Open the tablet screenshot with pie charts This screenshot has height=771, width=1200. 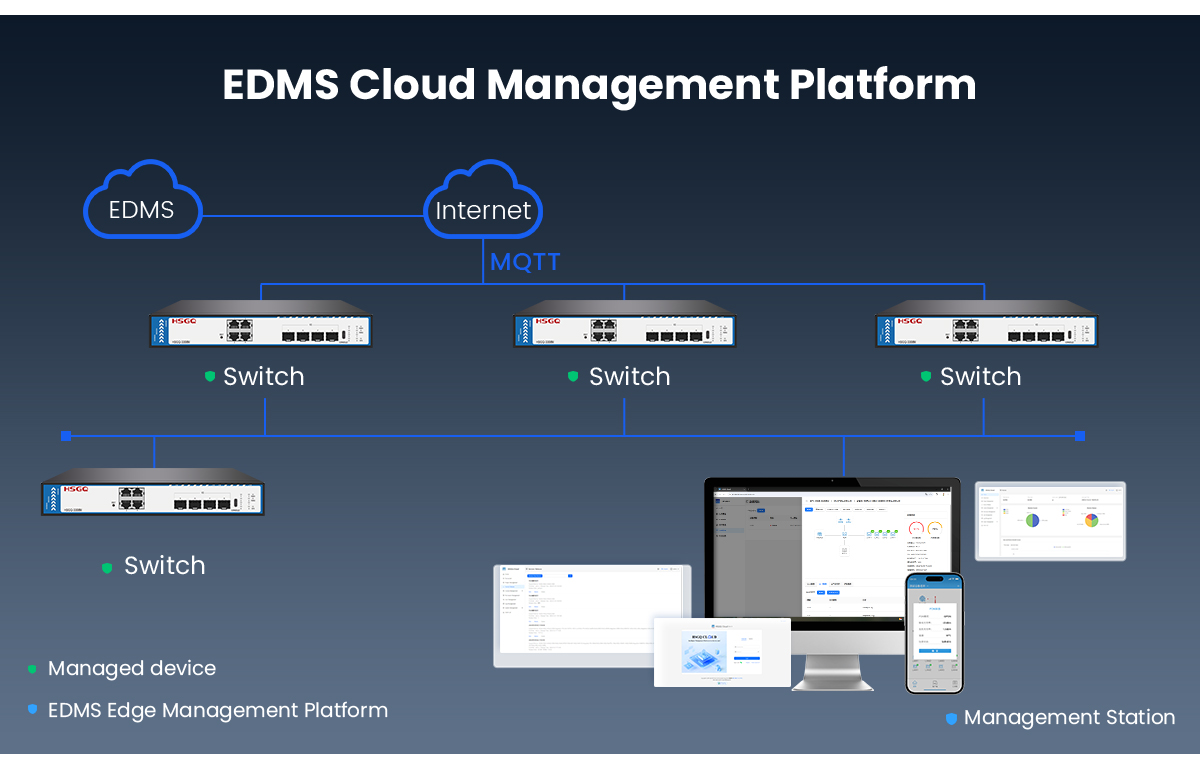coord(1050,521)
